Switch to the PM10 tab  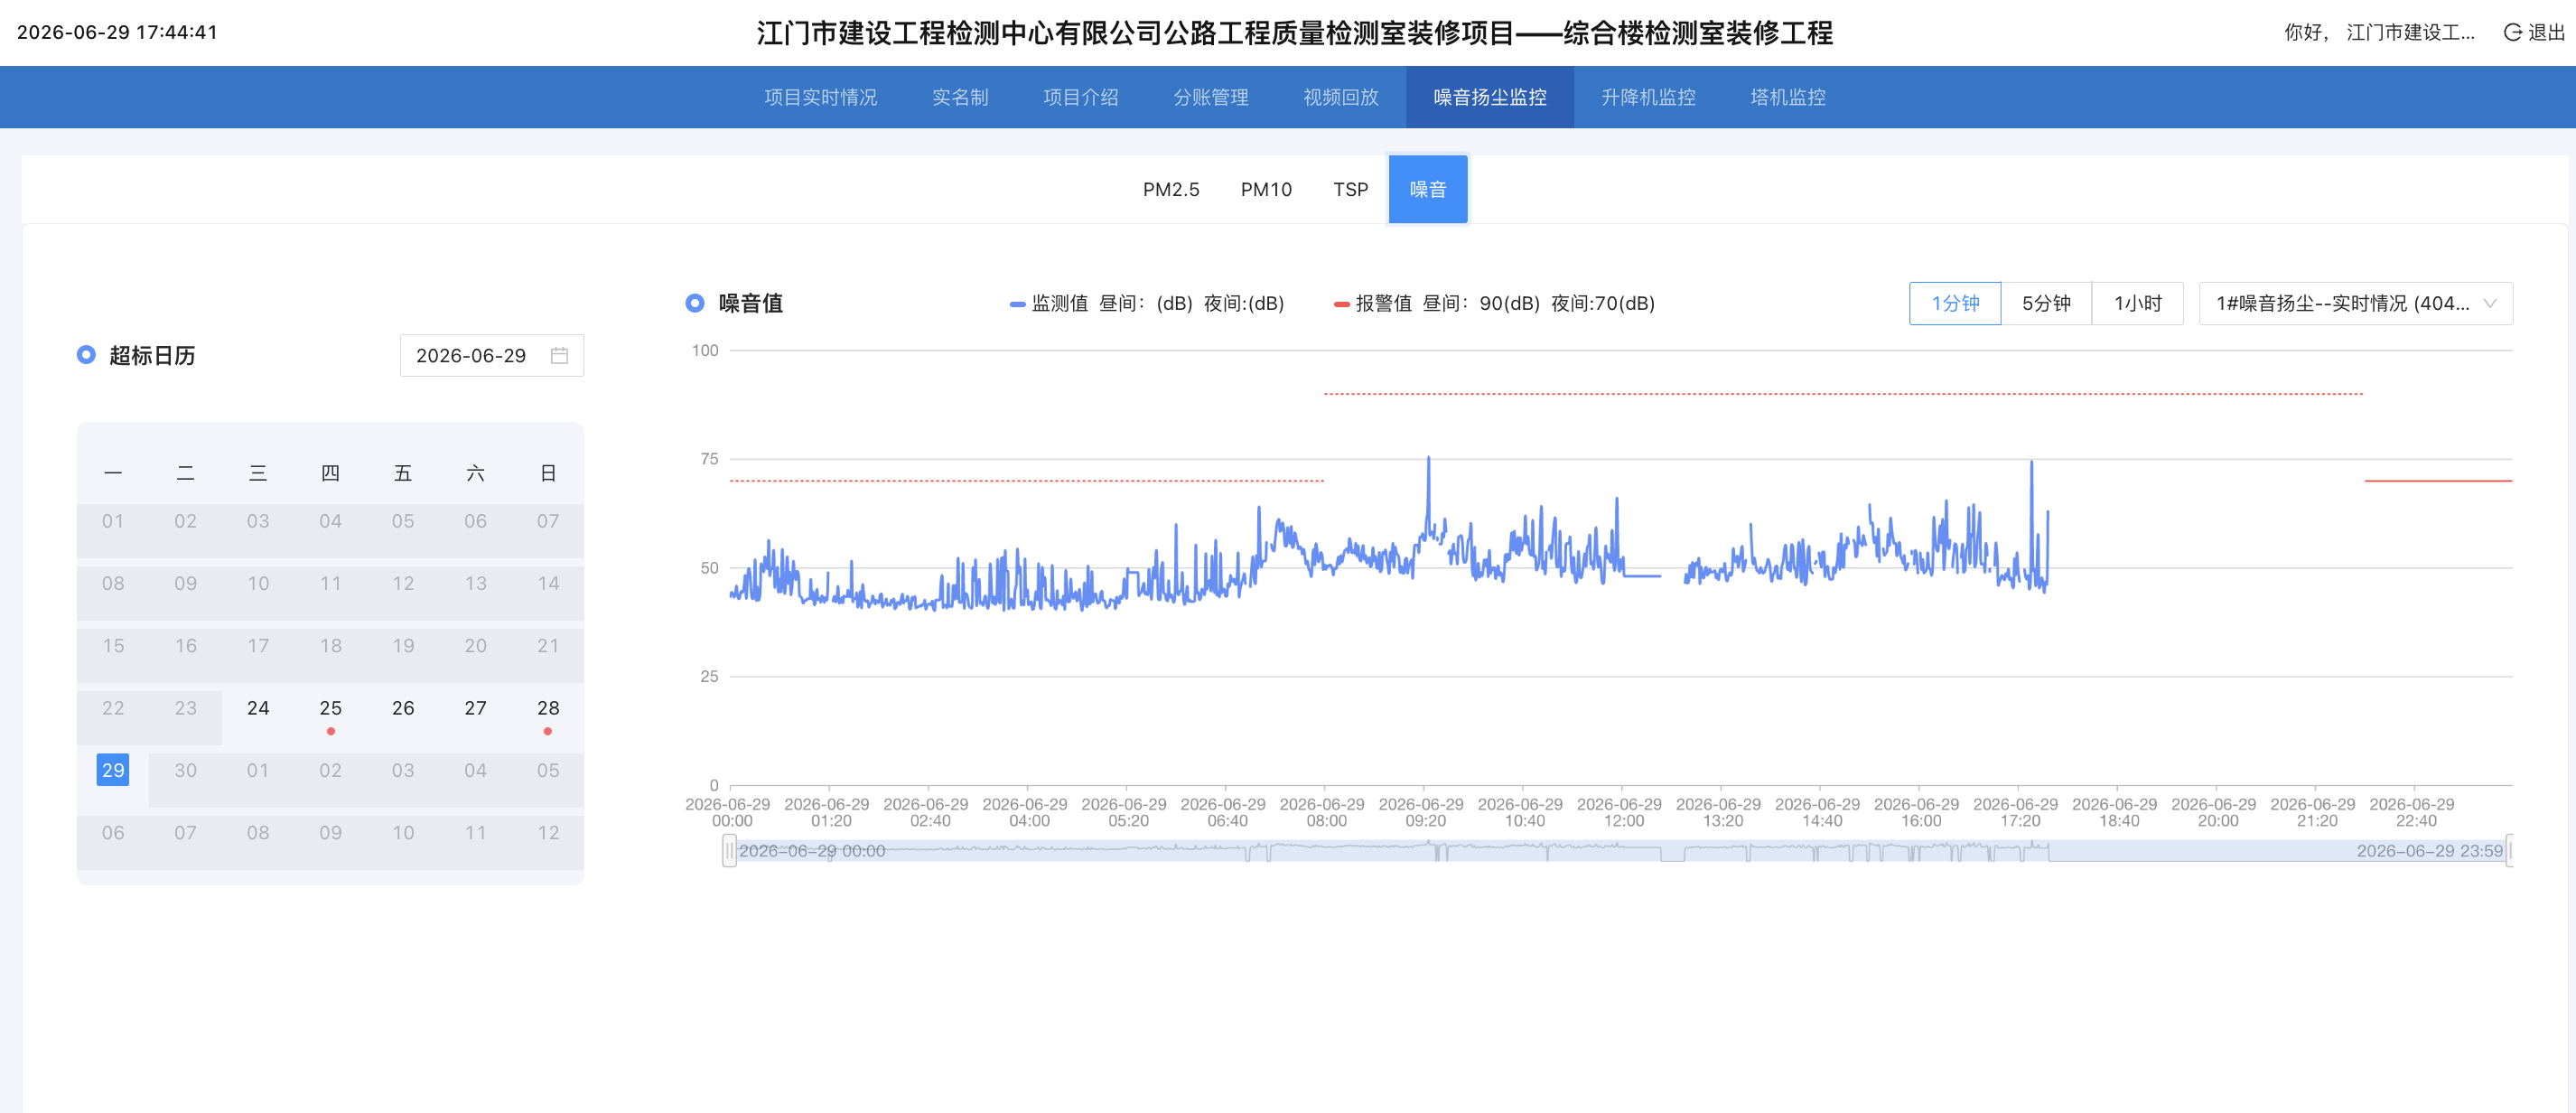pyautogui.click(x=1266, y=190)
